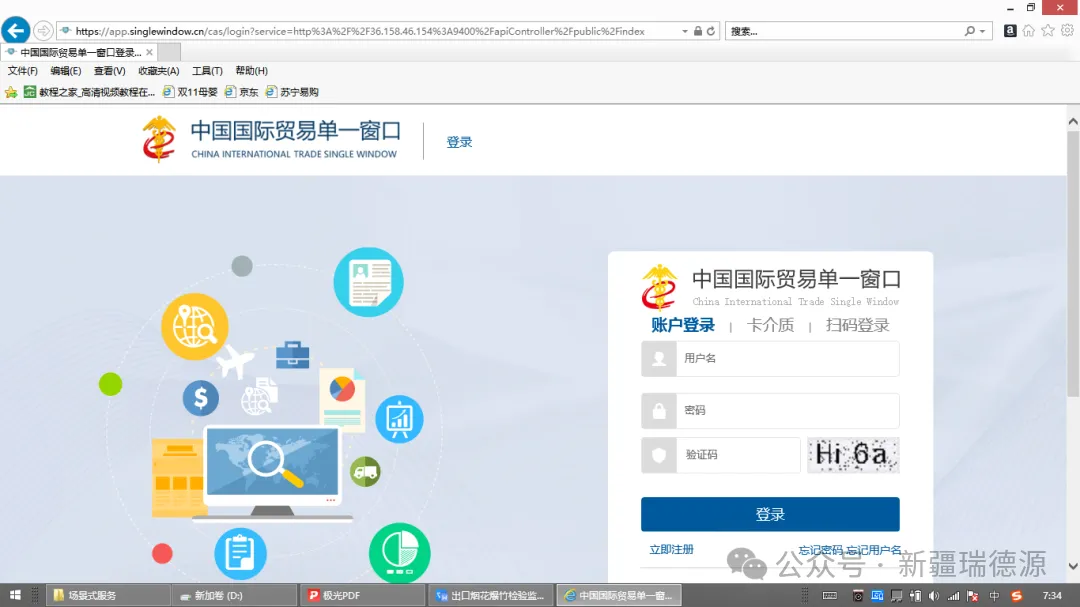Click the browser forward arrow
This screenshot has width=1080, height=607.
[43, 31]
